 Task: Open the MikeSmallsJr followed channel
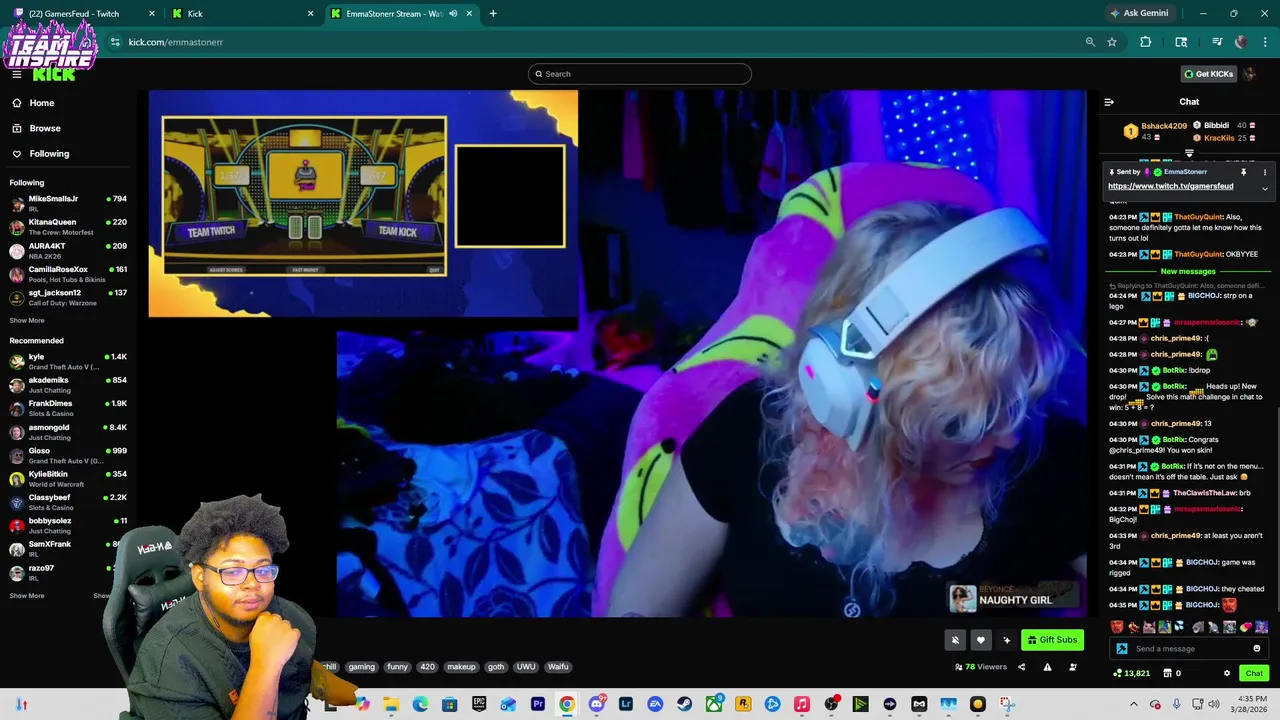68,203
